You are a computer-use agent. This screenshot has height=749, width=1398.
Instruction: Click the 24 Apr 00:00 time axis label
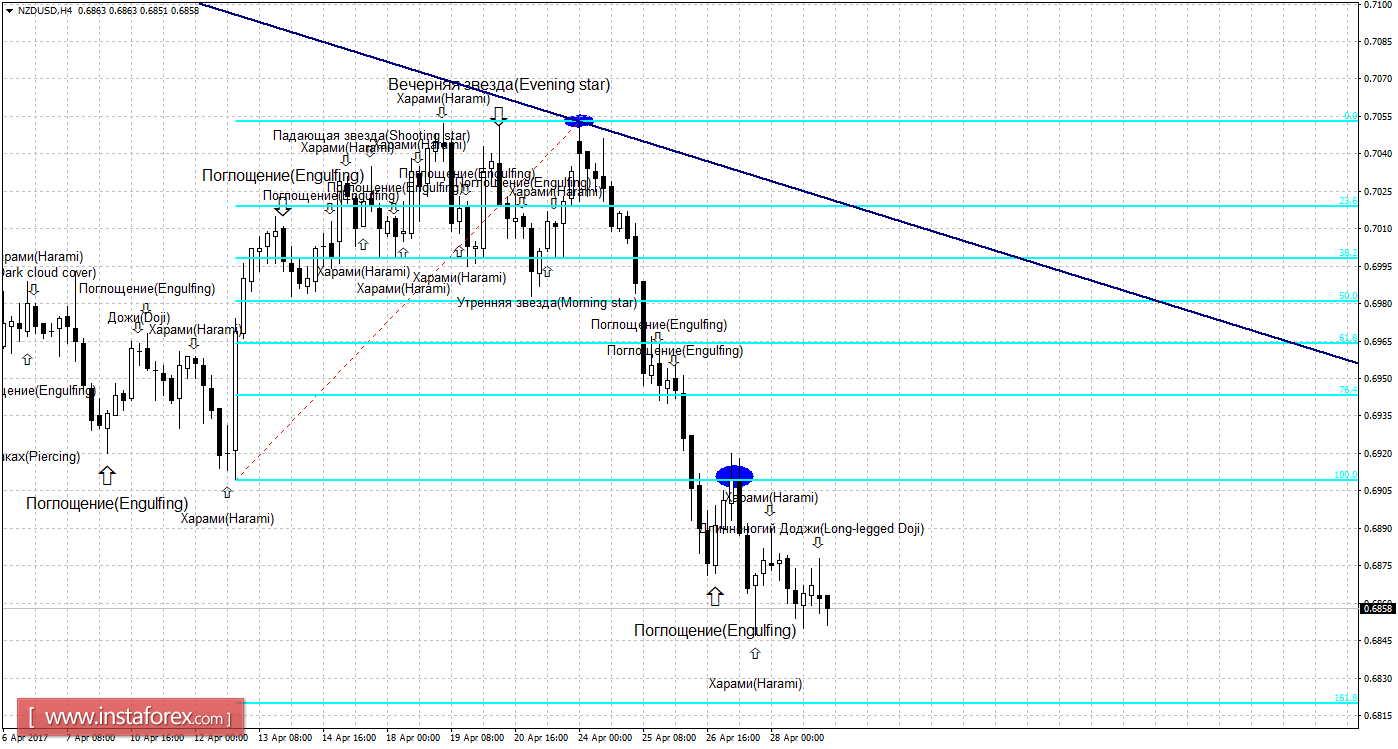604,738
